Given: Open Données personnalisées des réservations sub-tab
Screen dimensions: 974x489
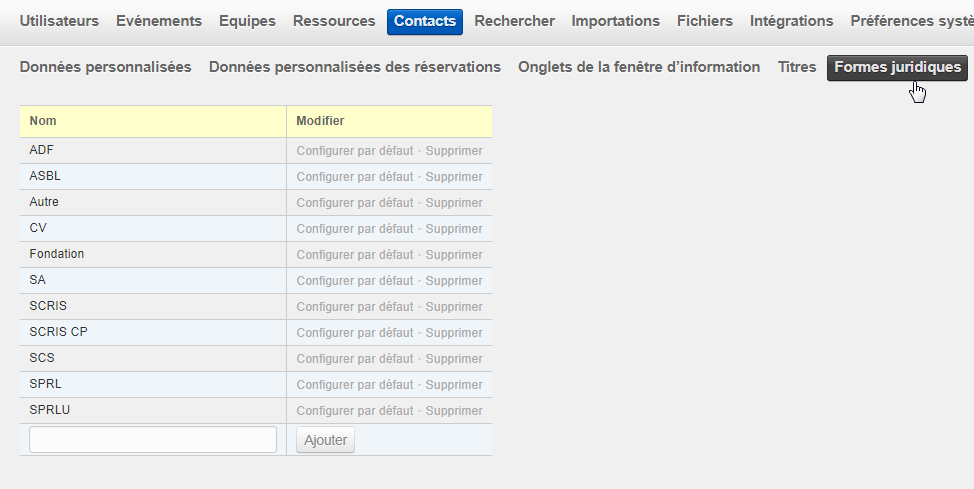Looking at the screenshot, I should 354,67.
